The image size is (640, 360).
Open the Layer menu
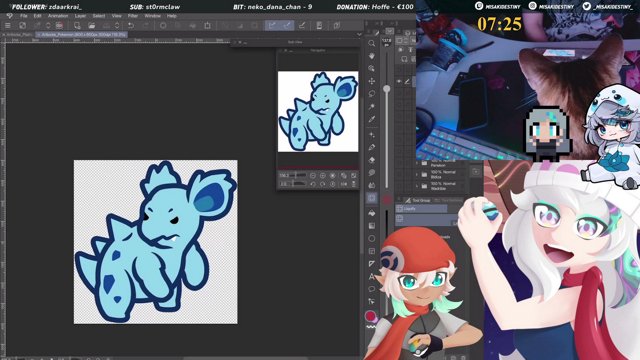tap(80, 16)
